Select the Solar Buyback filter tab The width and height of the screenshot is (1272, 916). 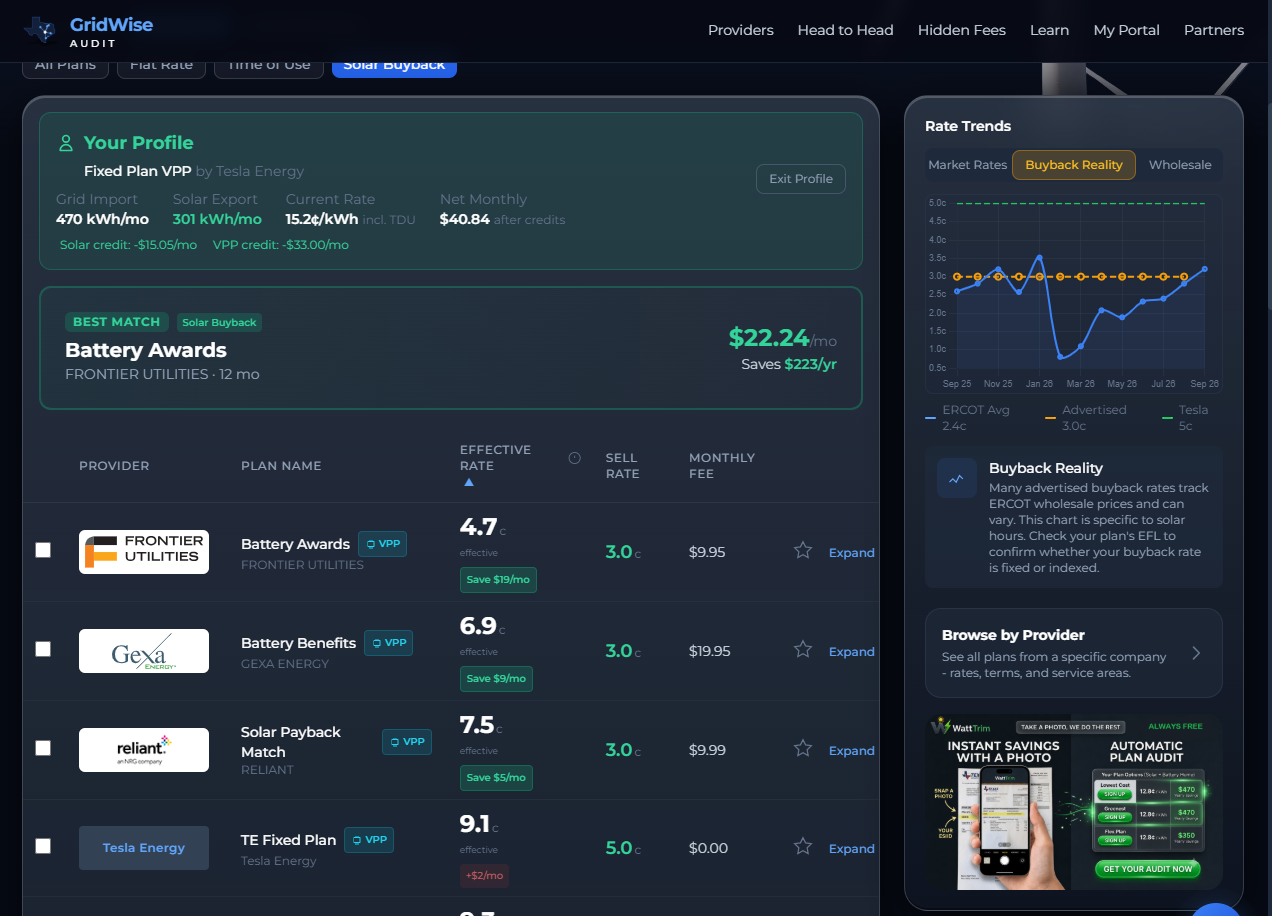[x=394, y=67]
